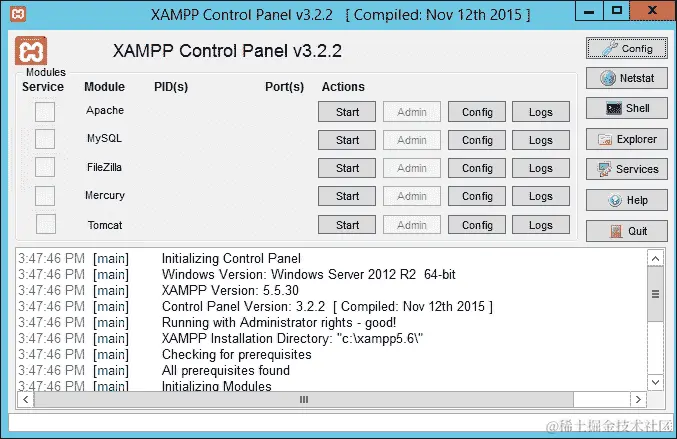Open MySQL Config menu
Viewport: 677px width, 439px height.
[477, 140]
